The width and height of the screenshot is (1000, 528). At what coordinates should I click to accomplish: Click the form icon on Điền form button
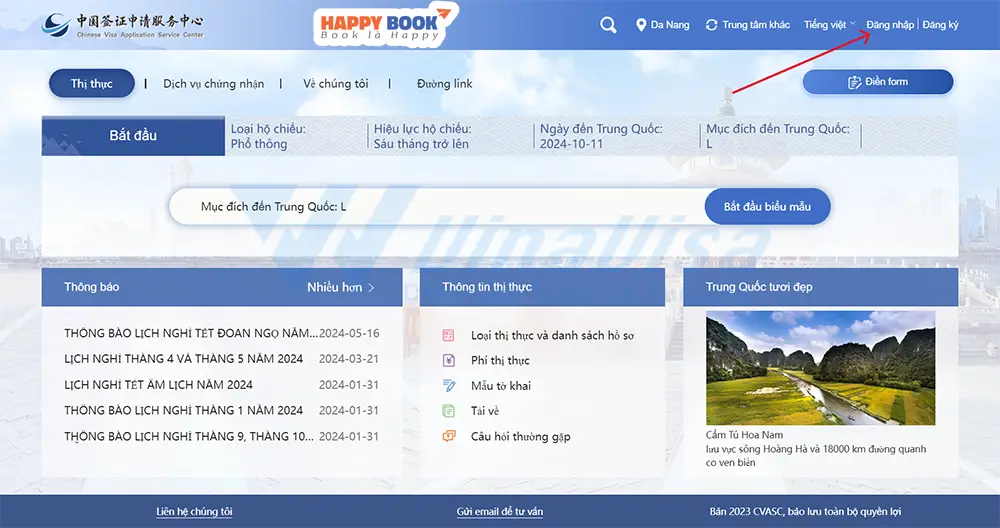tap(854, 82)
